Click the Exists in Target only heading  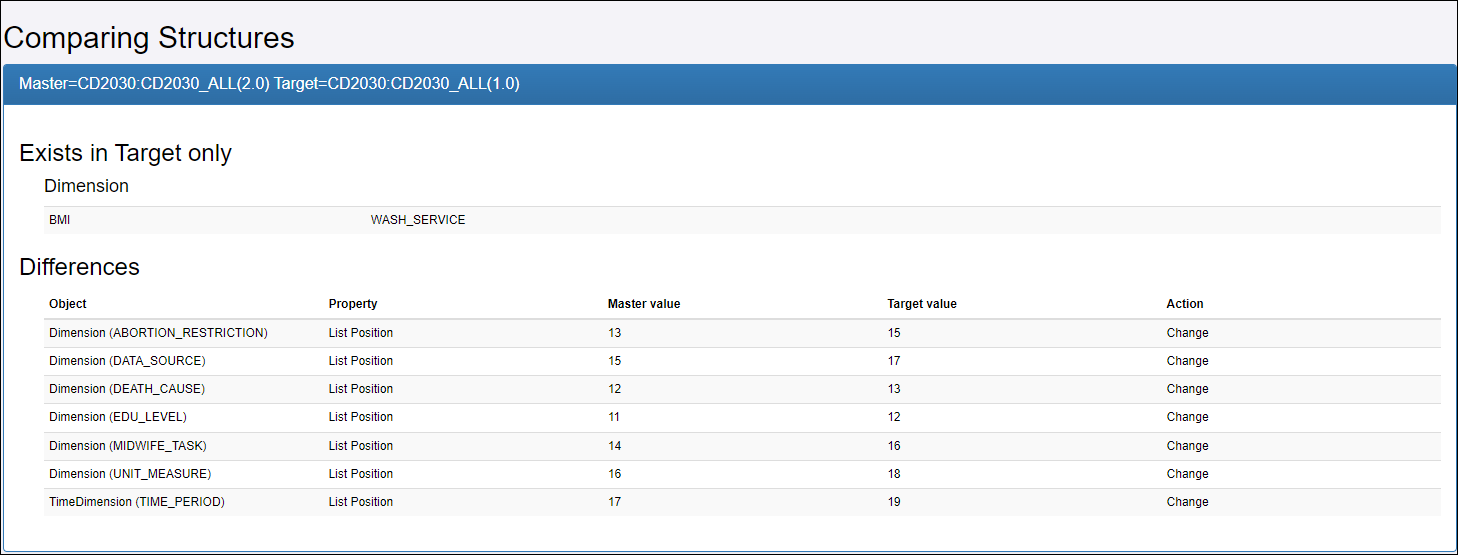pos(126,153)
